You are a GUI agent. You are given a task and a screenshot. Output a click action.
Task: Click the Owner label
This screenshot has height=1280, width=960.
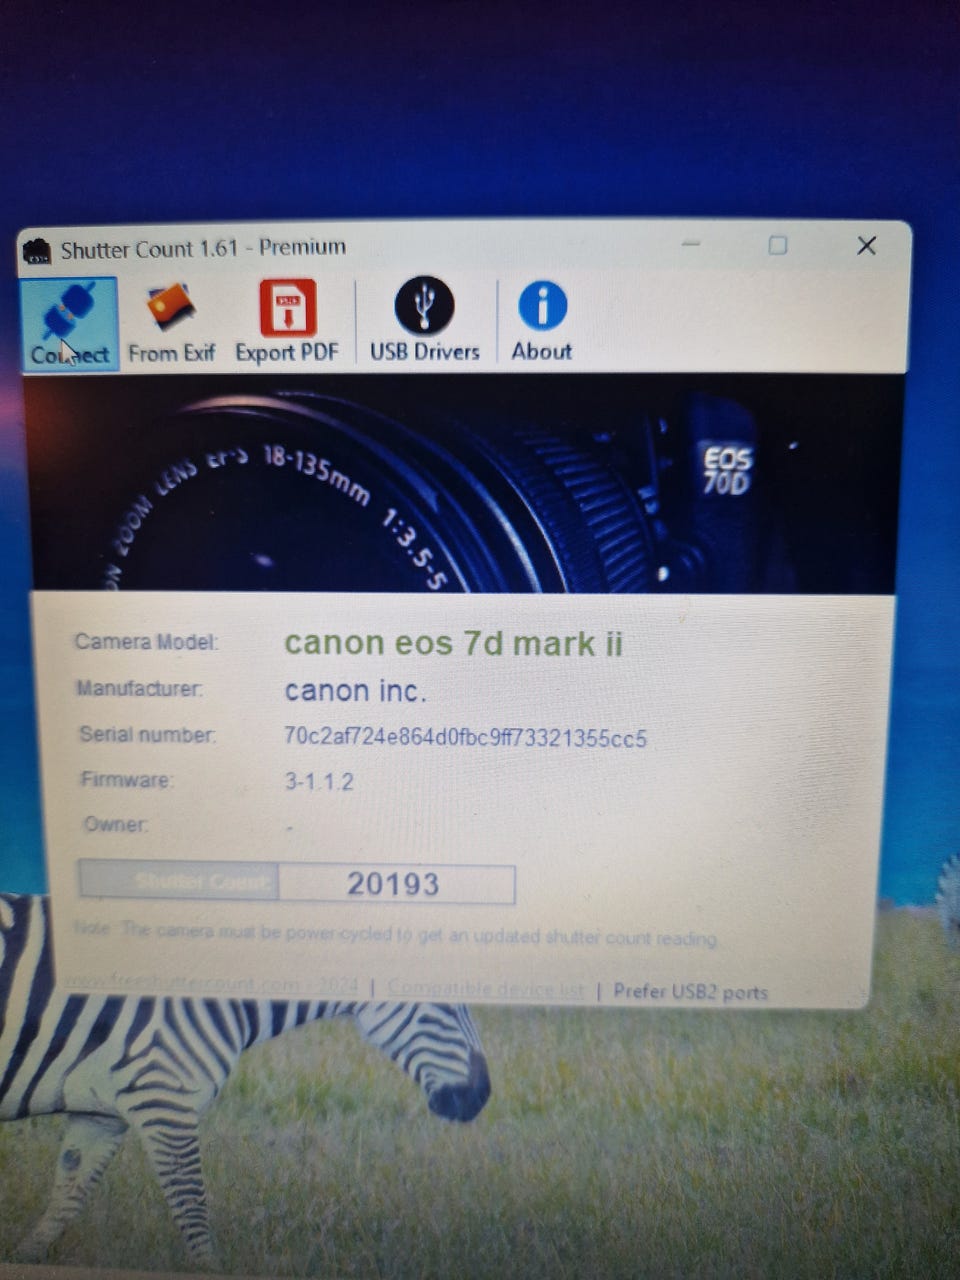coord(116,825)
